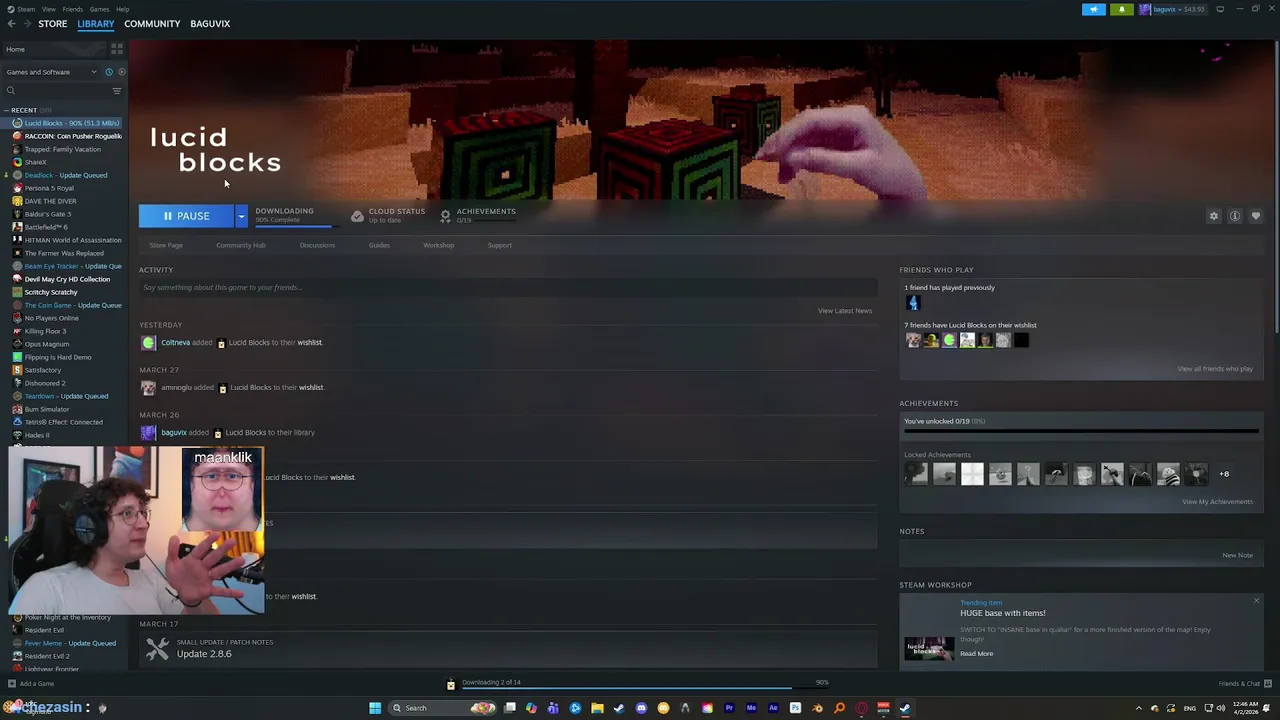Select Satisfactory in the game list

tap(43, 370)
